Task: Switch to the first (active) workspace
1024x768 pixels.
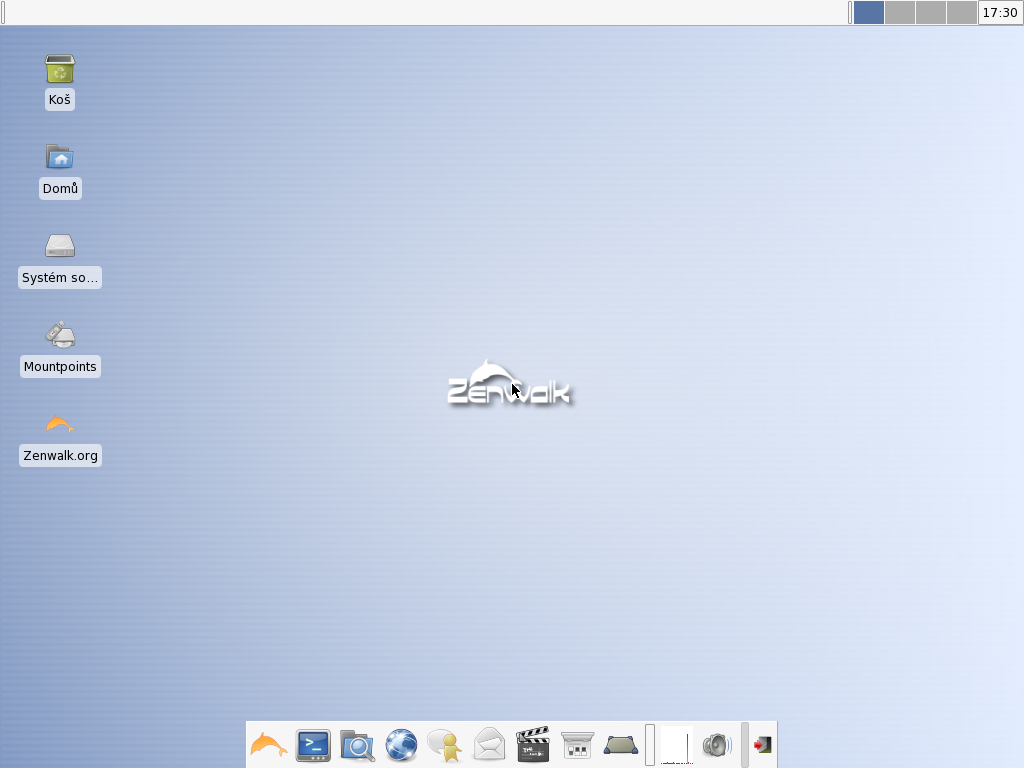Action: (869, 12)
